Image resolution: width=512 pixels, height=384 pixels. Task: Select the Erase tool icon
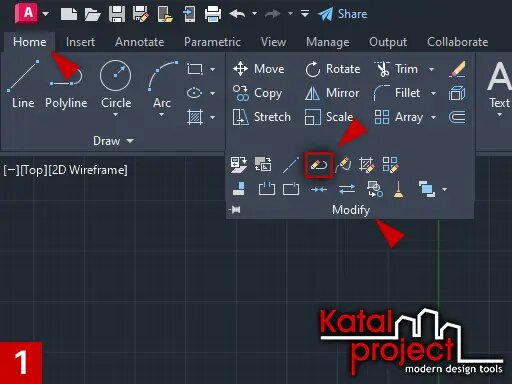(x=457, y=69)
